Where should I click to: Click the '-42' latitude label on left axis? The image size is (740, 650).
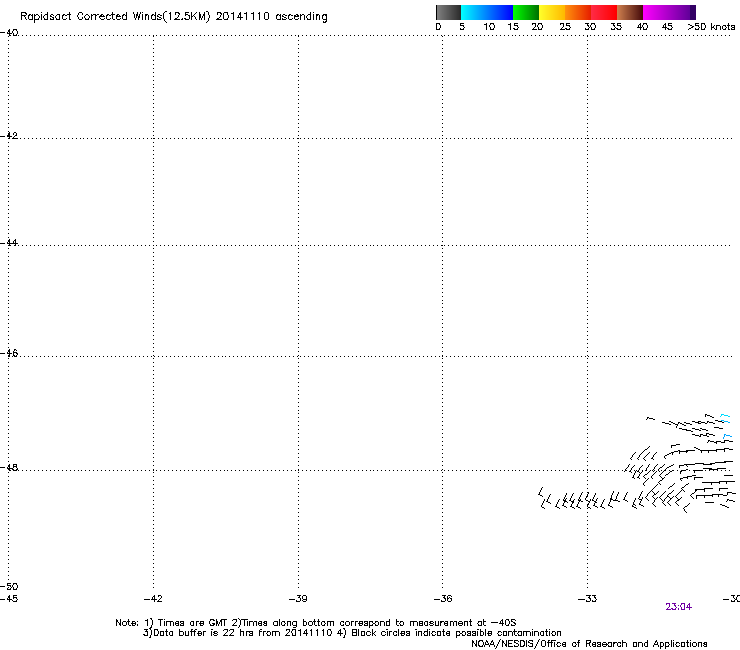[x=9, y=135]
